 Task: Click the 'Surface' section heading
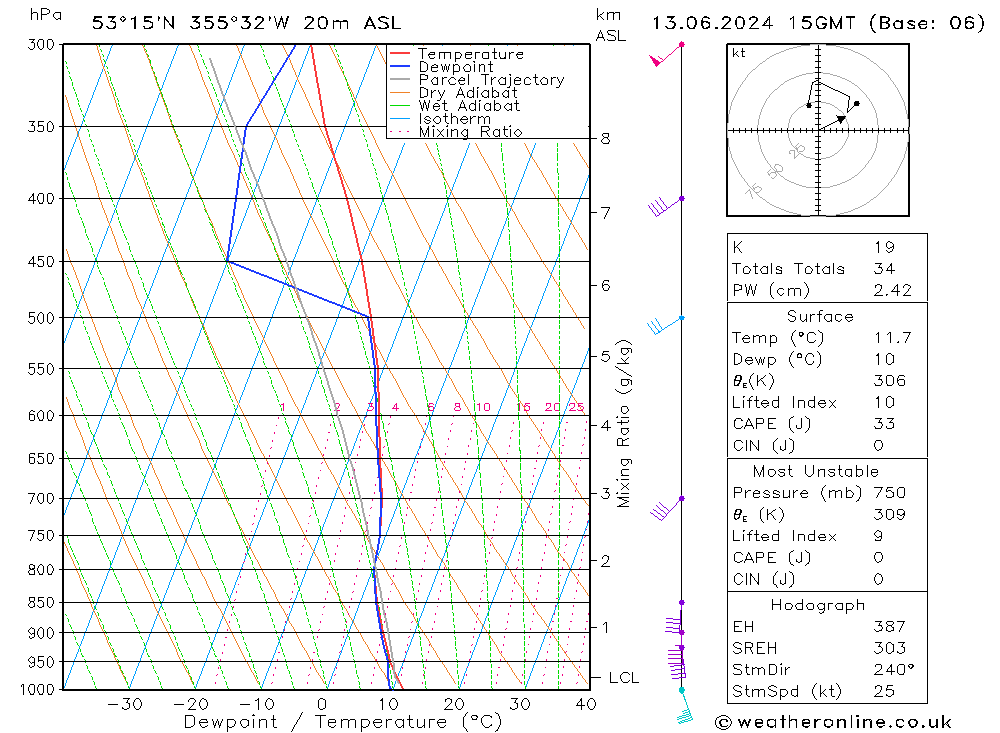tap(820, 316)
